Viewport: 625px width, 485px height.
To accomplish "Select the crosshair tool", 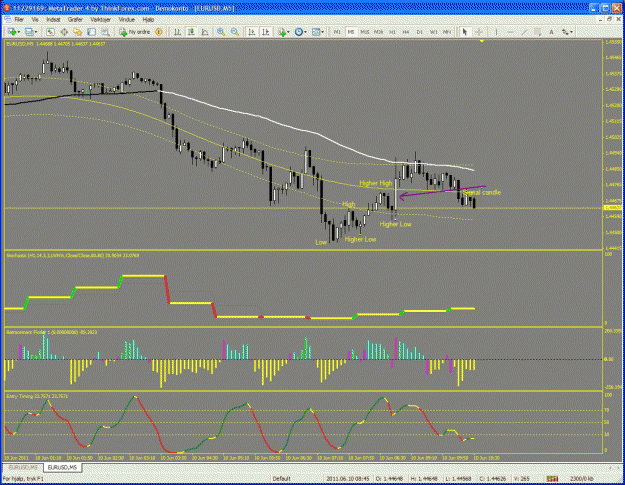I will coord(479,32).
